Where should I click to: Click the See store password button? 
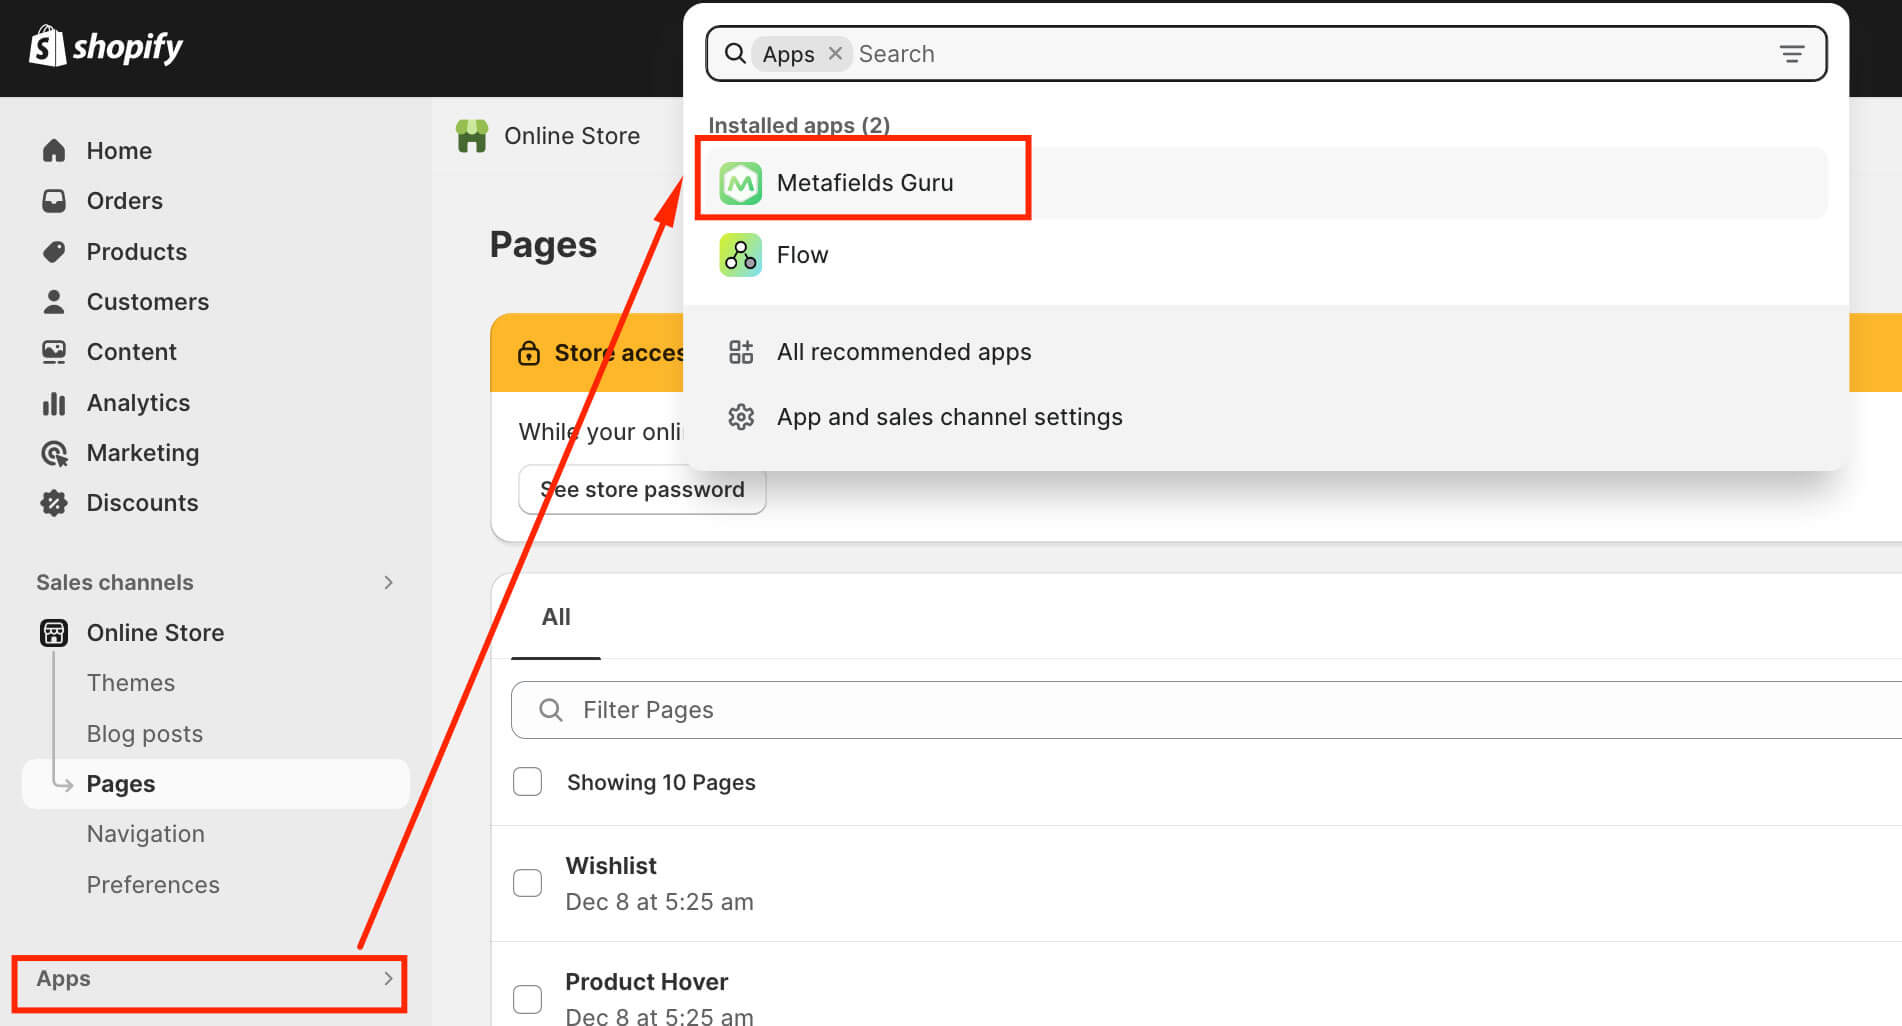[x=642, y=490]
